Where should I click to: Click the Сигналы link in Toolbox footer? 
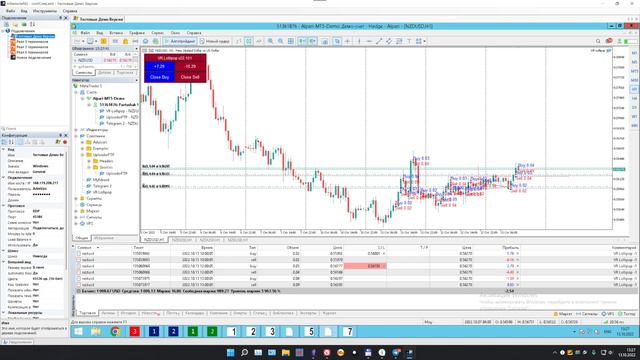coord(587,314)
